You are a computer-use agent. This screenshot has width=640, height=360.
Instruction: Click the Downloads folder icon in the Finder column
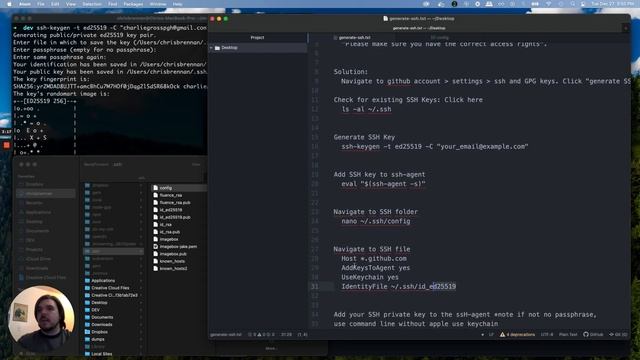(x=87, y=325)
